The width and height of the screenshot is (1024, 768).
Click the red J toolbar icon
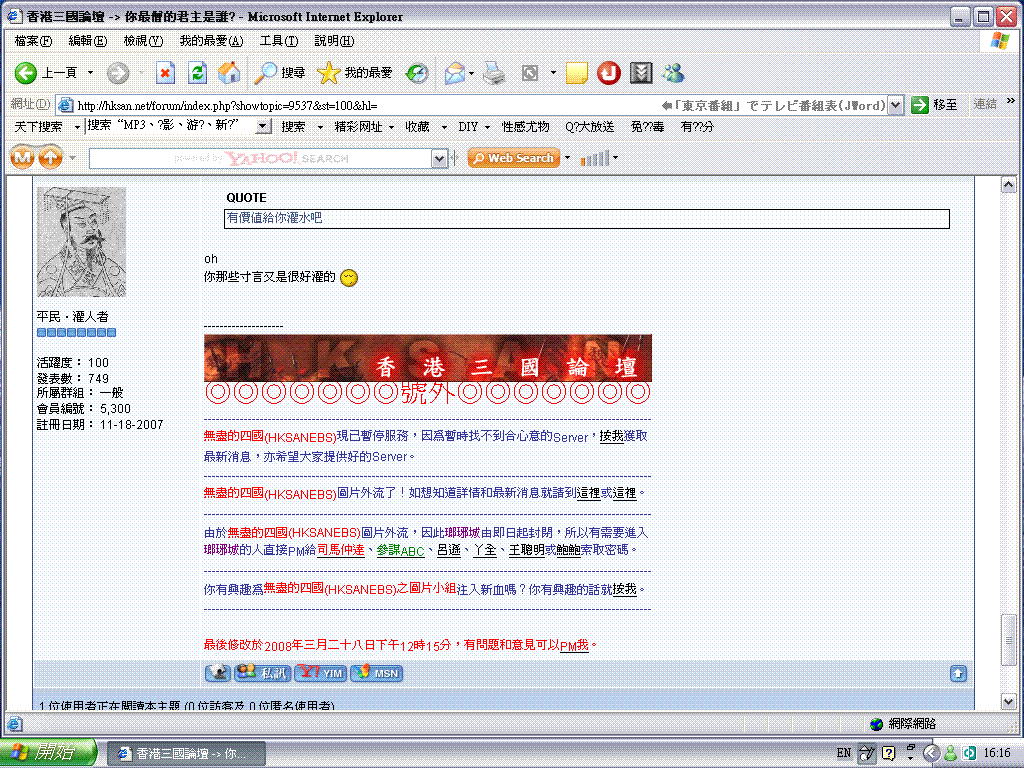tap(609, 72)
